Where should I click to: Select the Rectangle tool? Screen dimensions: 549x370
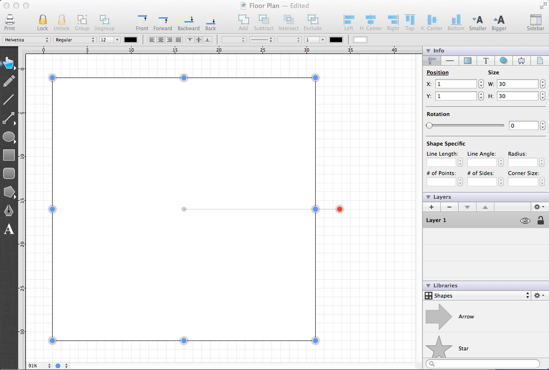point(9,155)
